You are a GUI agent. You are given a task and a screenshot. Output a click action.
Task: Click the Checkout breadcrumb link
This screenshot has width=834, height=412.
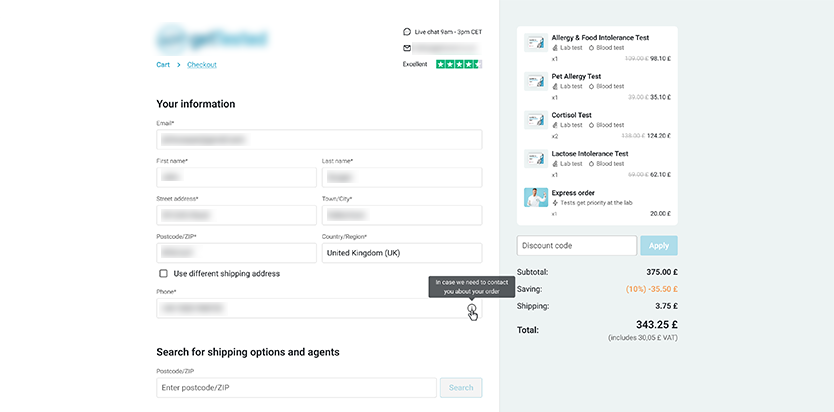point(201,65)
